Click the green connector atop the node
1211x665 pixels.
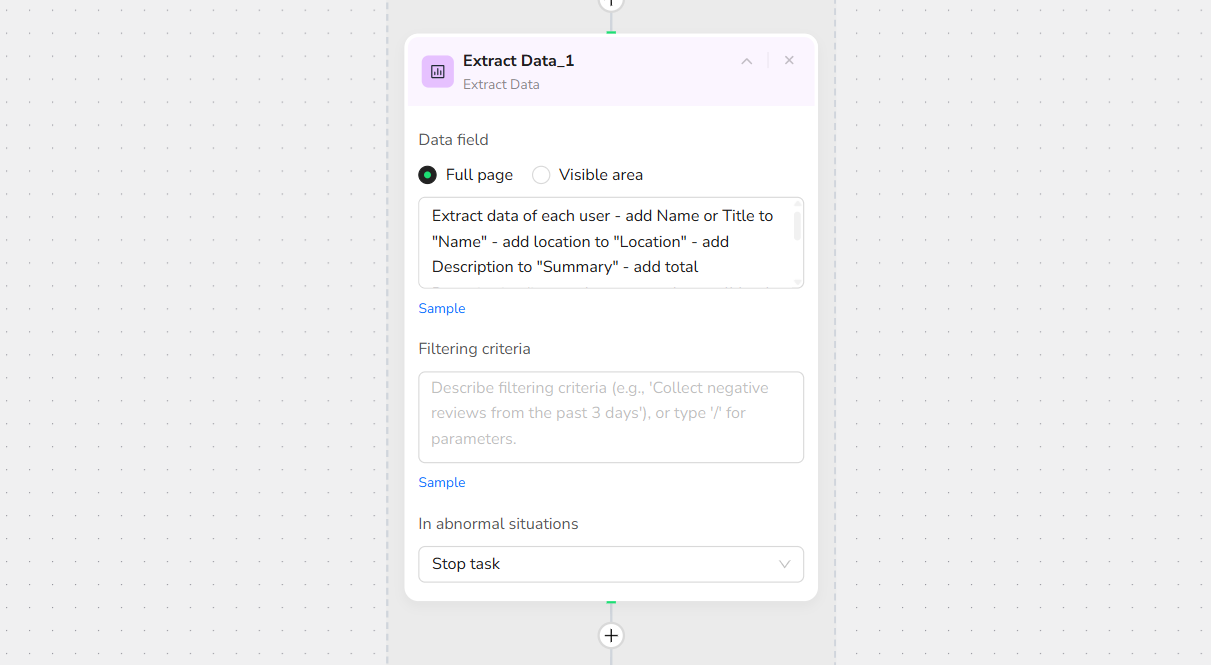[611, 32]
